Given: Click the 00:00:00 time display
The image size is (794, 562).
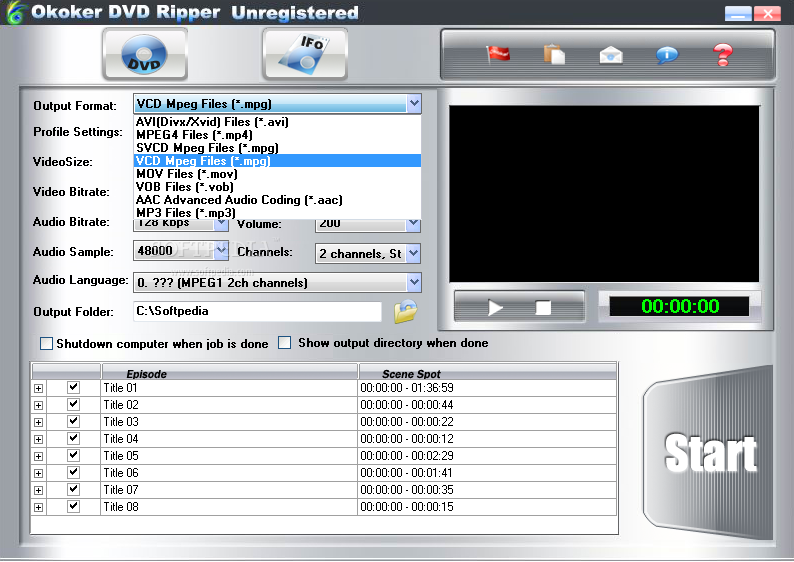Looking at the screenshot, I should 680,306.
